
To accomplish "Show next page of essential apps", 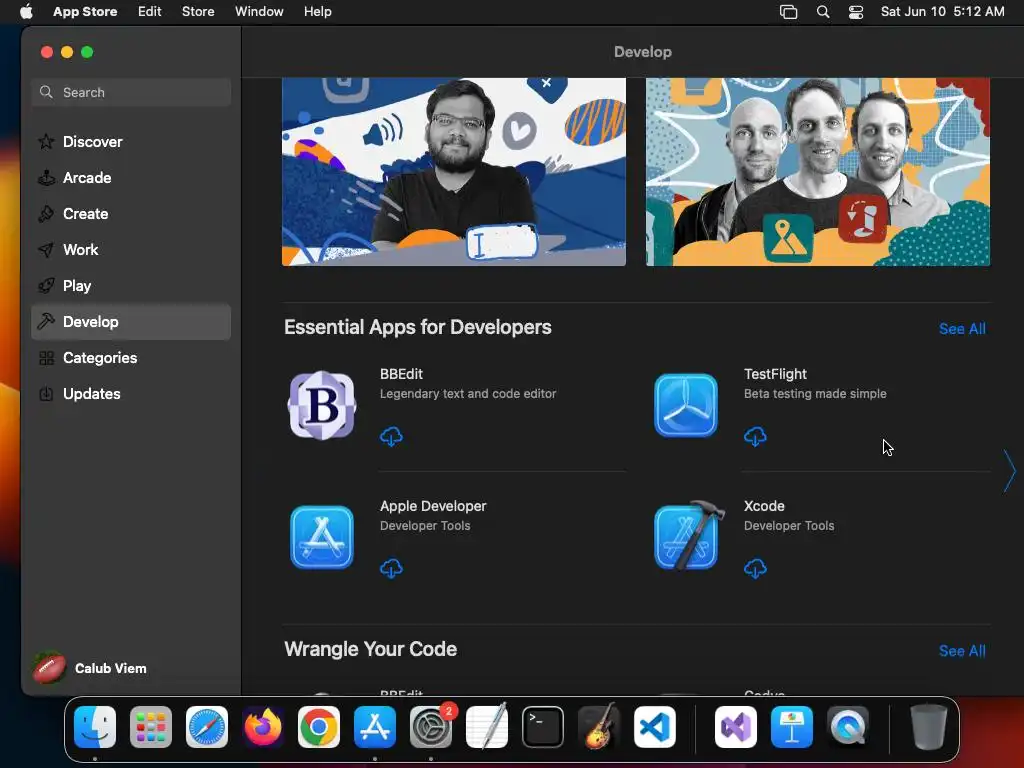I will (1010, 470).
